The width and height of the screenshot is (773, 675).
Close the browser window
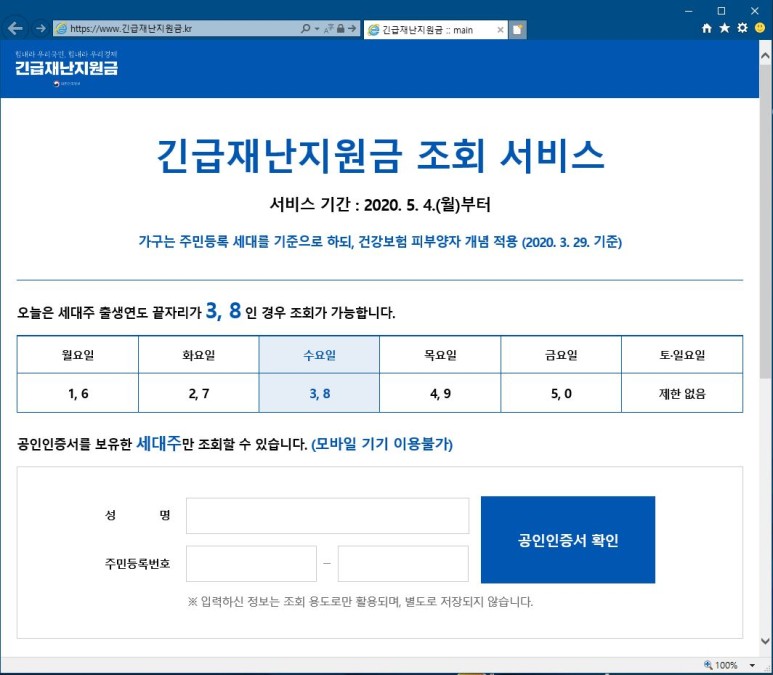pos(754,11)
